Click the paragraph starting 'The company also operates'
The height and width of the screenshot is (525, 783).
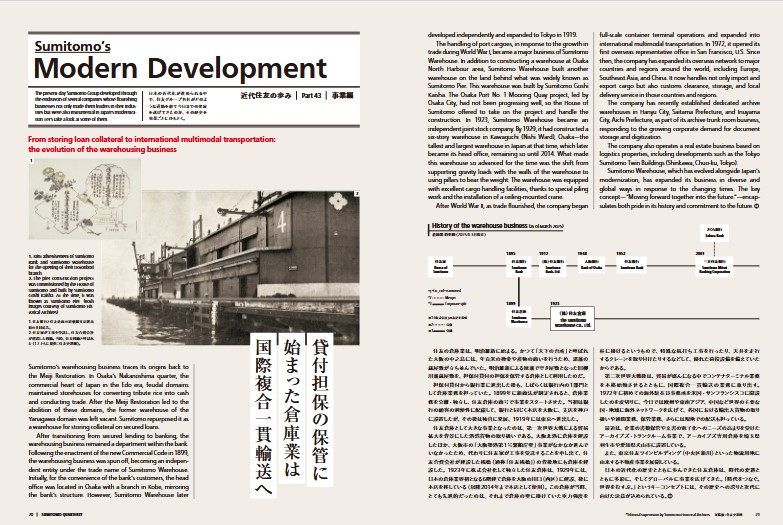tap(680, 154)
